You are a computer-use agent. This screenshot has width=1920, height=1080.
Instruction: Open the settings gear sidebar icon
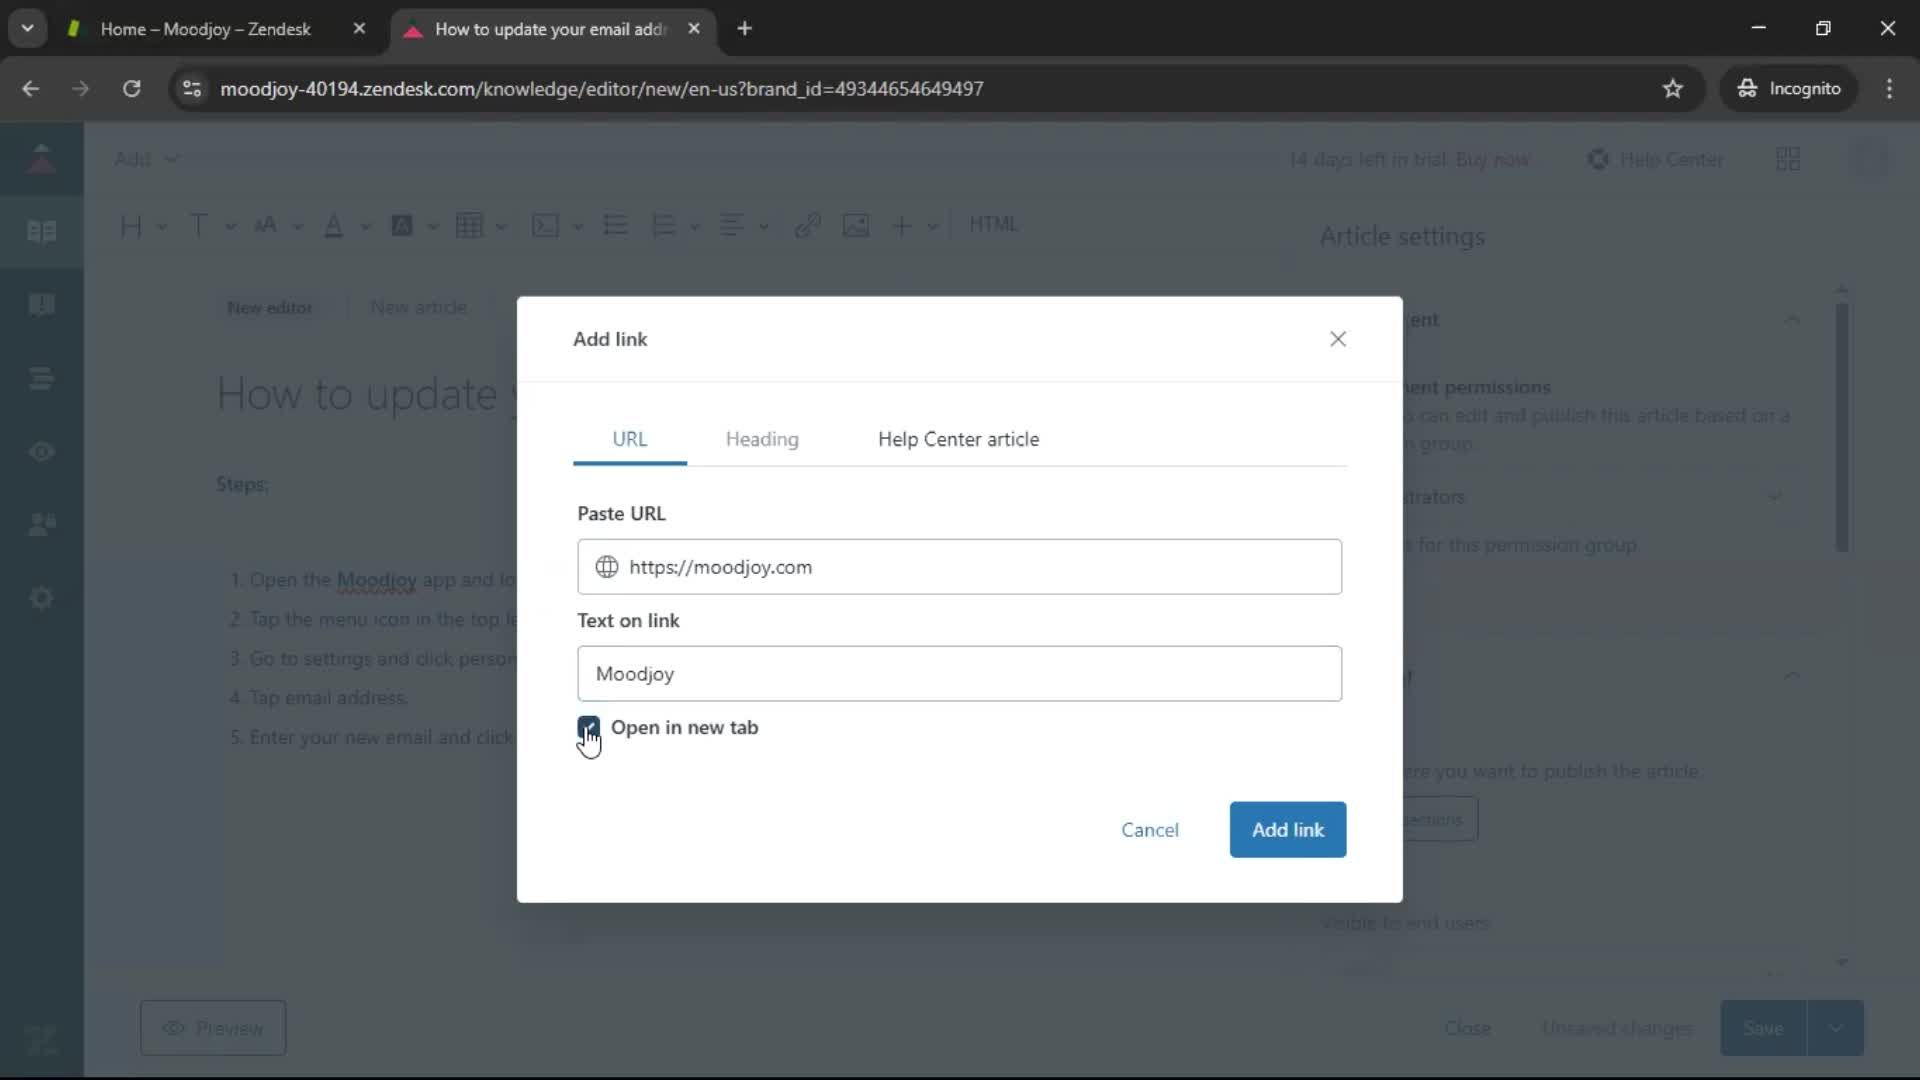(x=41, y=598)
